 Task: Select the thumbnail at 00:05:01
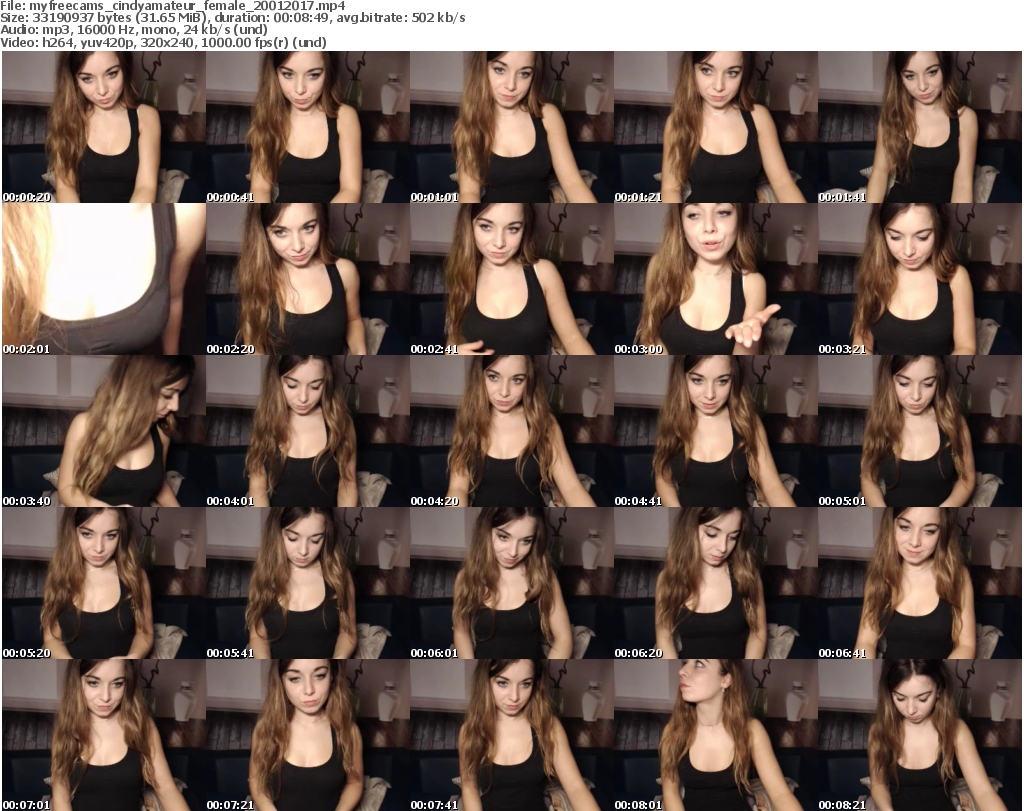920,431
